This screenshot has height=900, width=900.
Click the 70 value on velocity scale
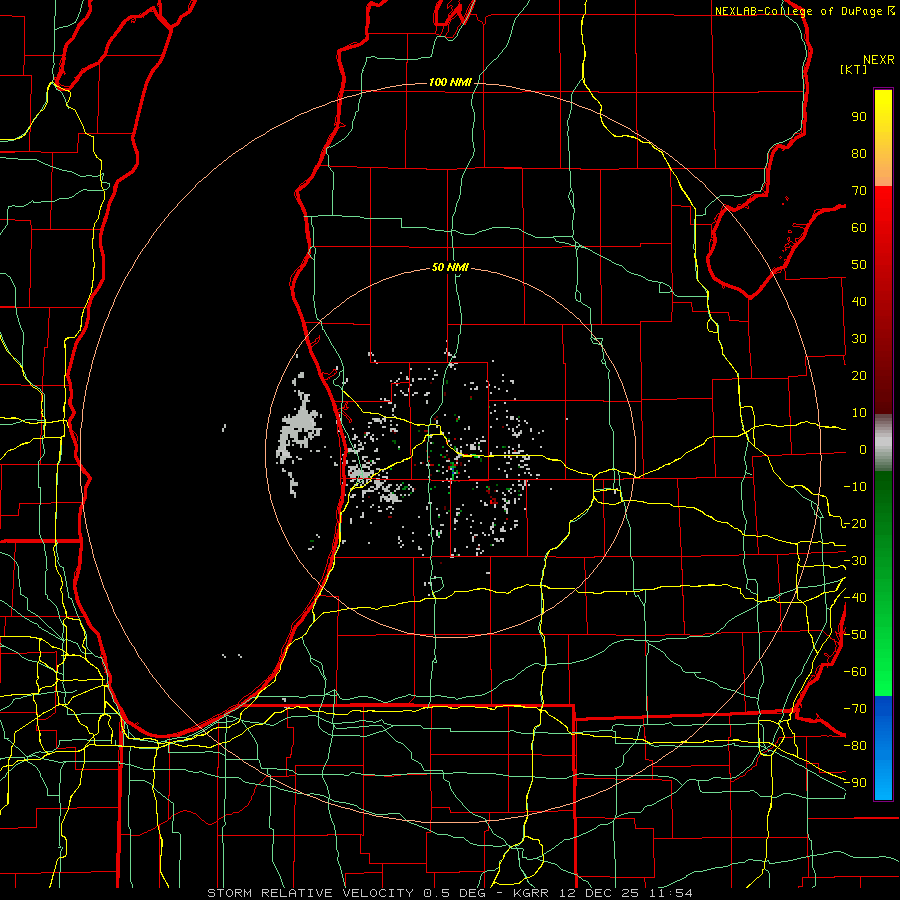pos(859,191)
